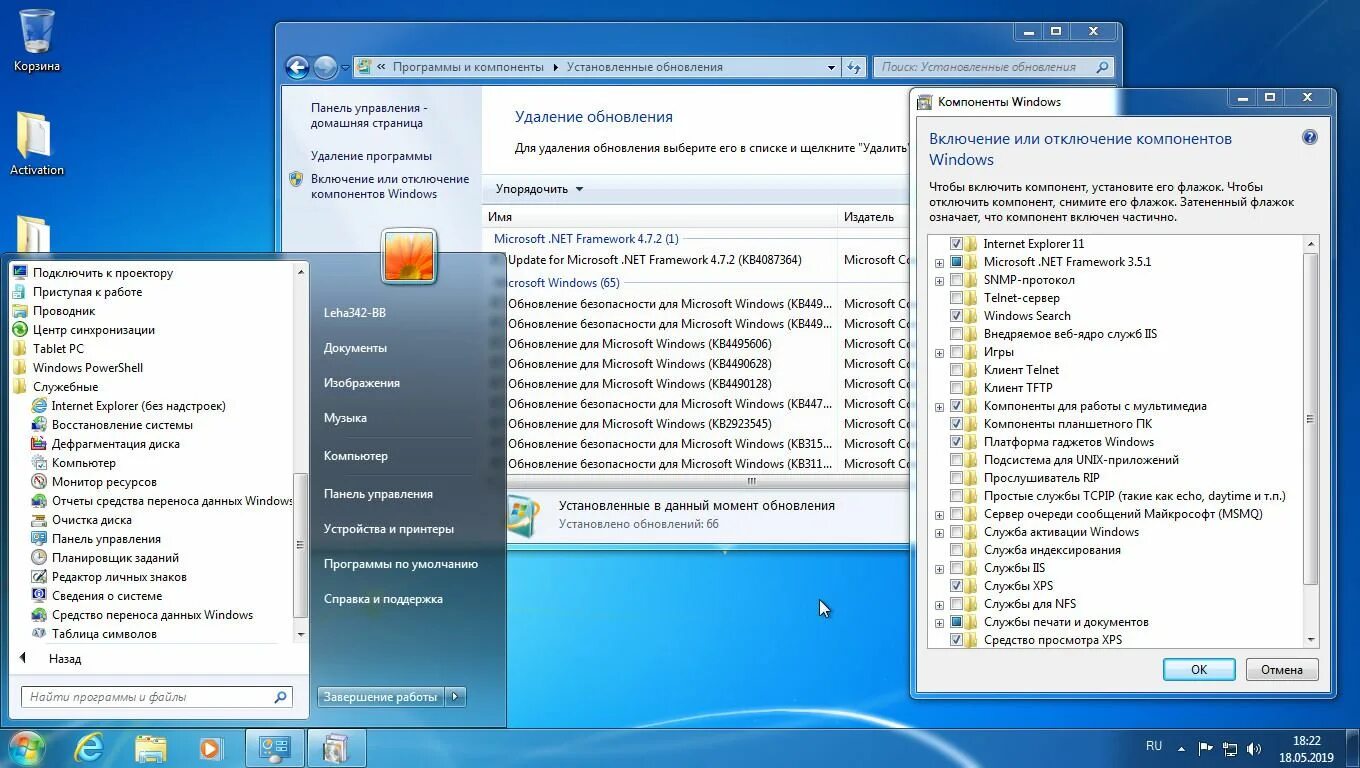Viewport: 1360px width, 768px height.
Task: Open Панель управления in Start menu right pane
Action: [x=378, y=494]
